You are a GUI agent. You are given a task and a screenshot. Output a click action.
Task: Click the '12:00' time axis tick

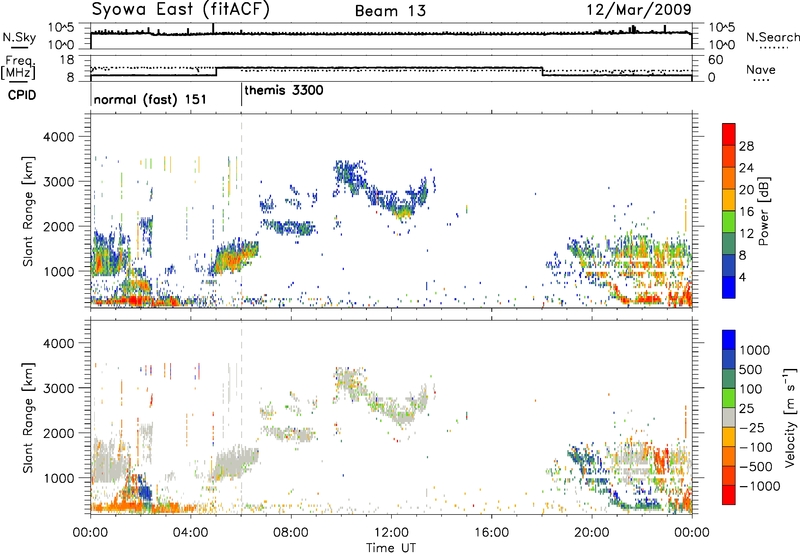pos(391,533)
